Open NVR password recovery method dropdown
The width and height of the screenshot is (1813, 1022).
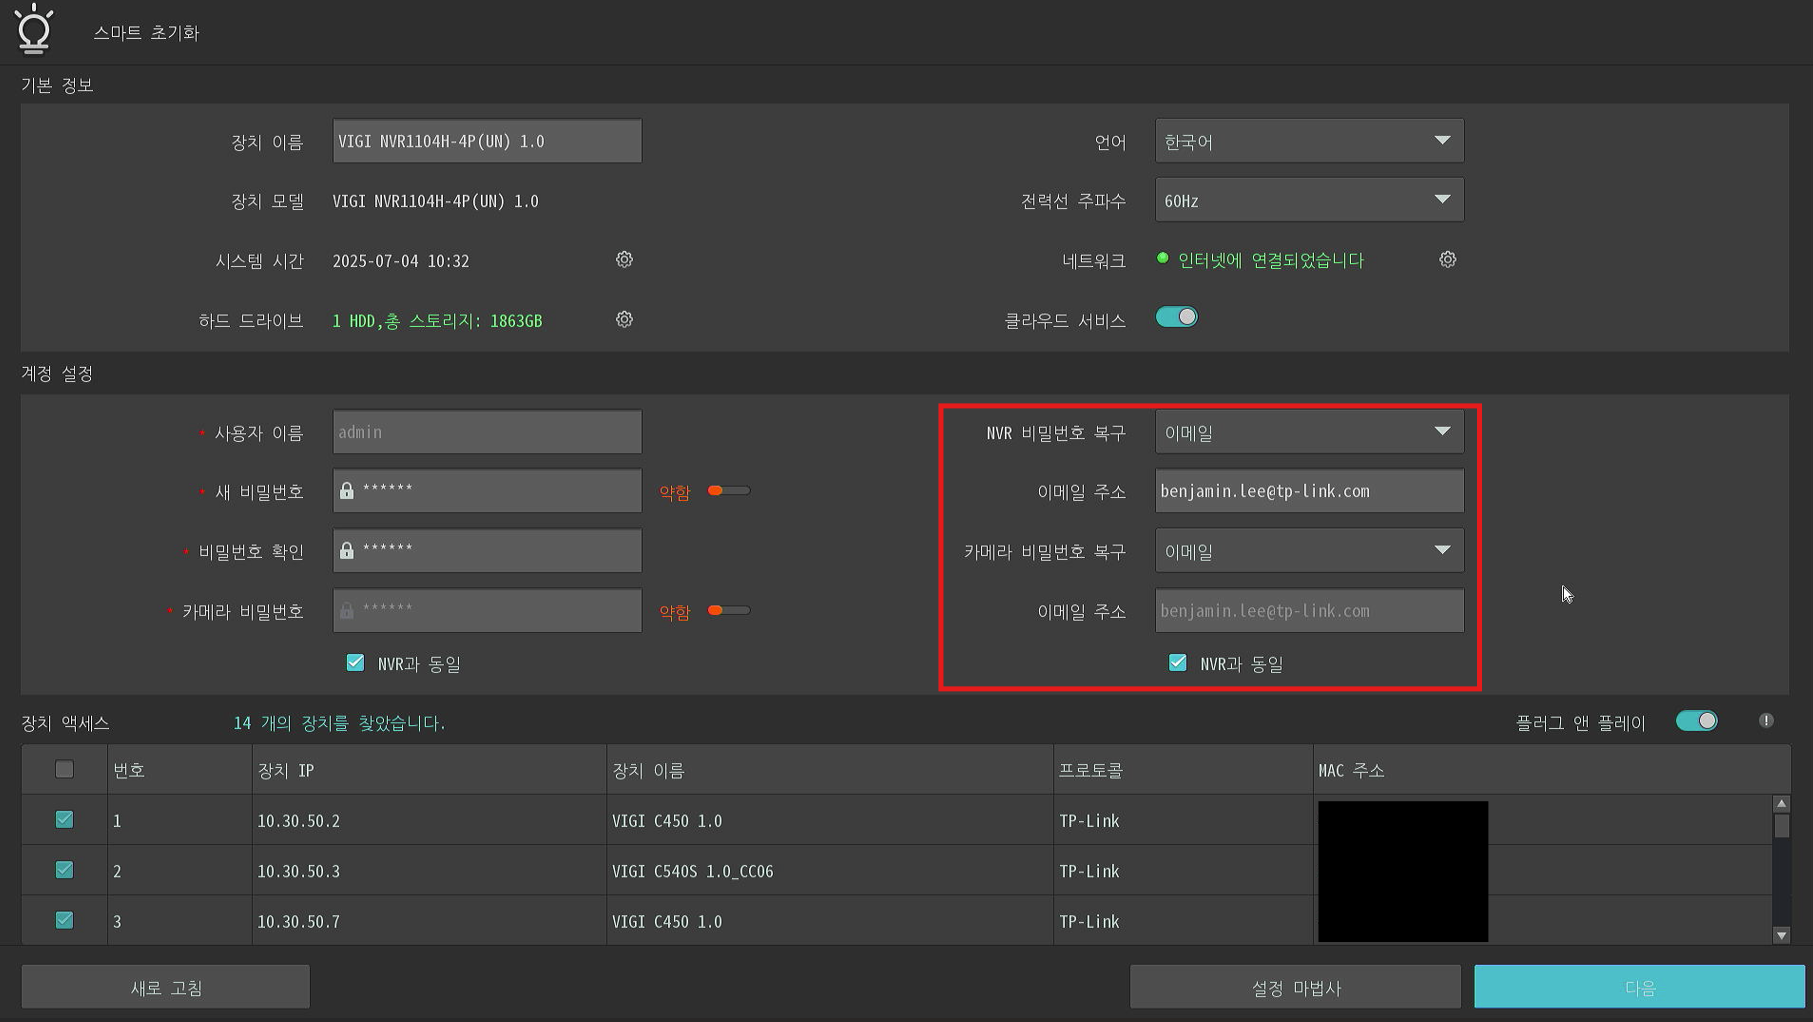[1309, 432]
